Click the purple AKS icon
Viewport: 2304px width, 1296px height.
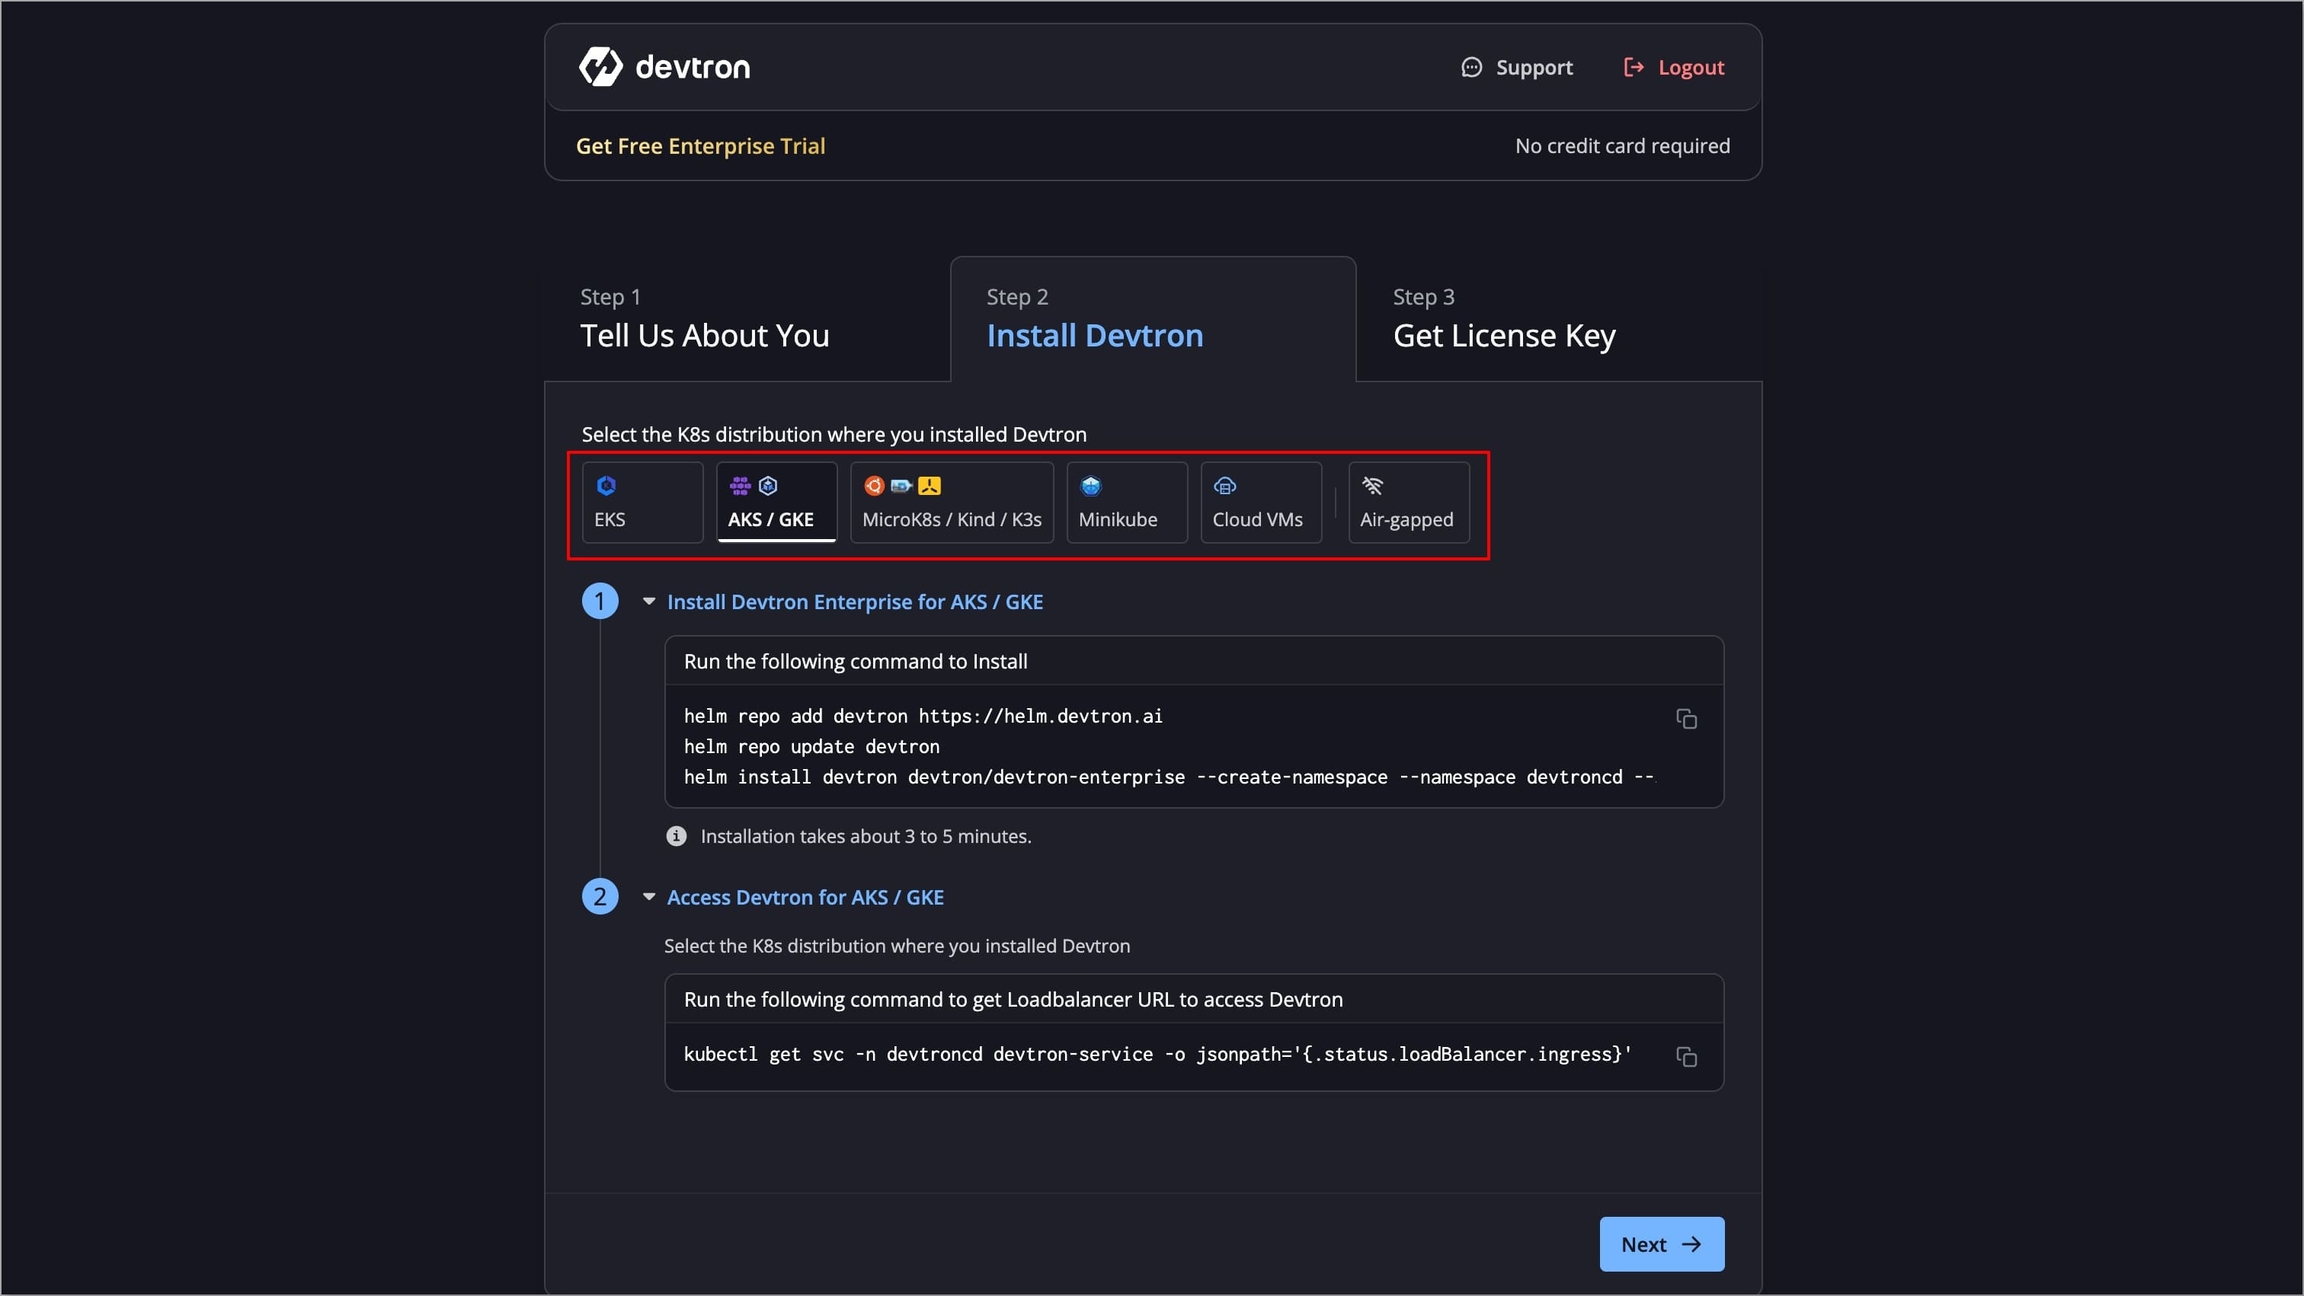740,486
